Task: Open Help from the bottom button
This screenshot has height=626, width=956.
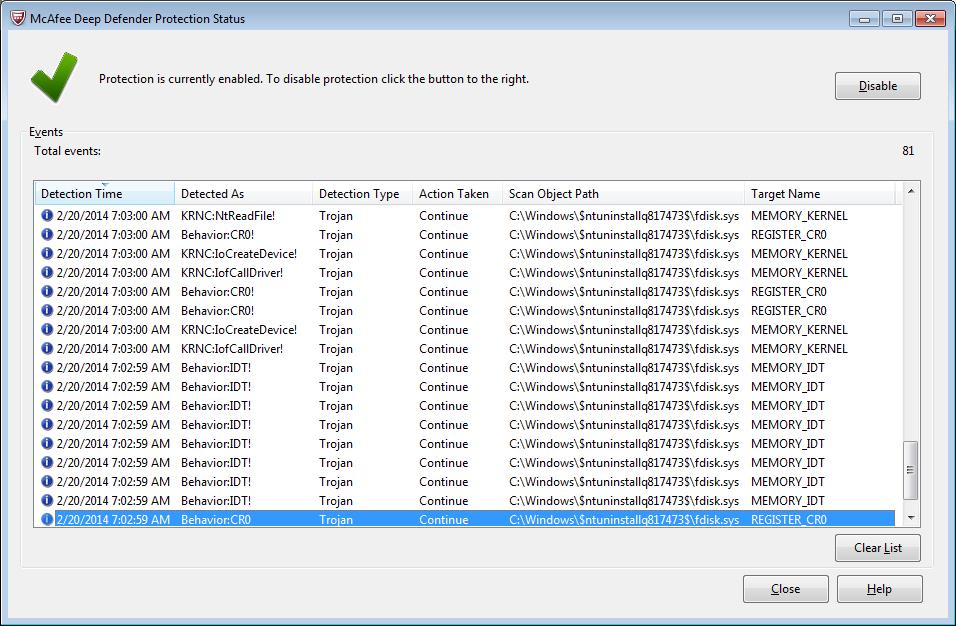Action: (x=879, y=589)
